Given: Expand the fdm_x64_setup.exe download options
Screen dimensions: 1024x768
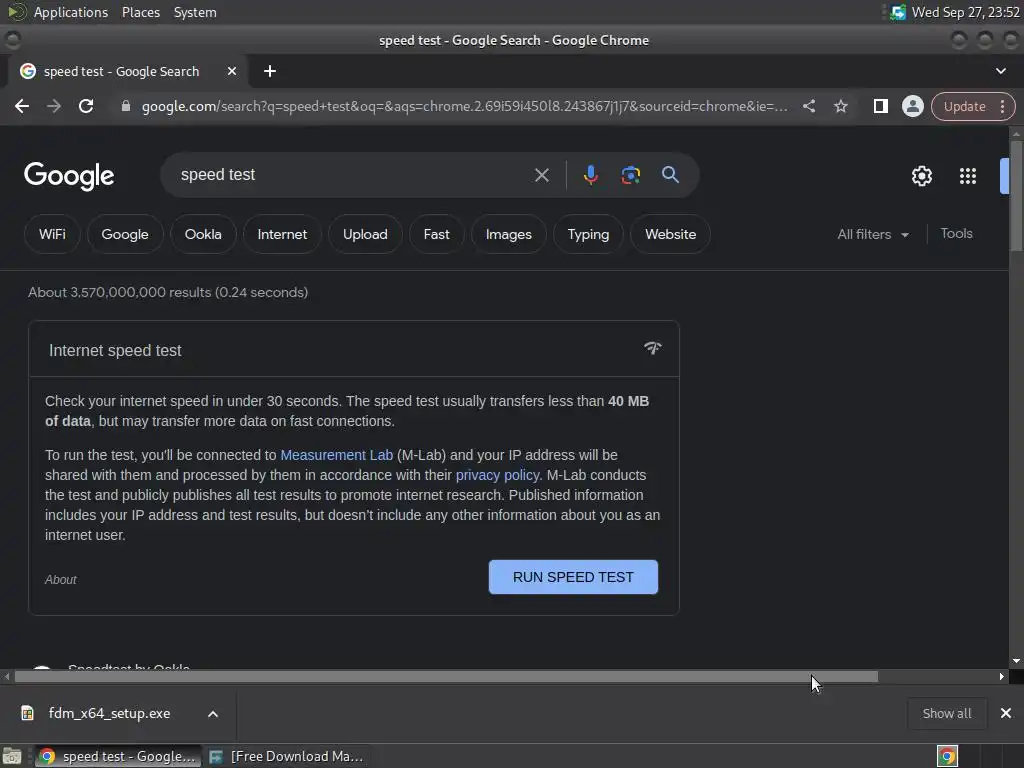Looking at the screenshot, I should pos(212,714).
